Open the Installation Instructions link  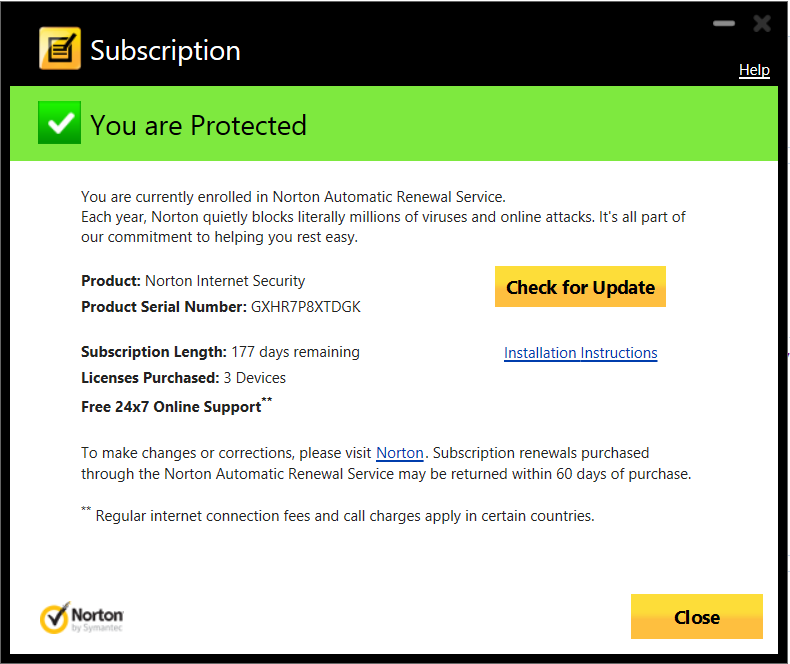580,353
